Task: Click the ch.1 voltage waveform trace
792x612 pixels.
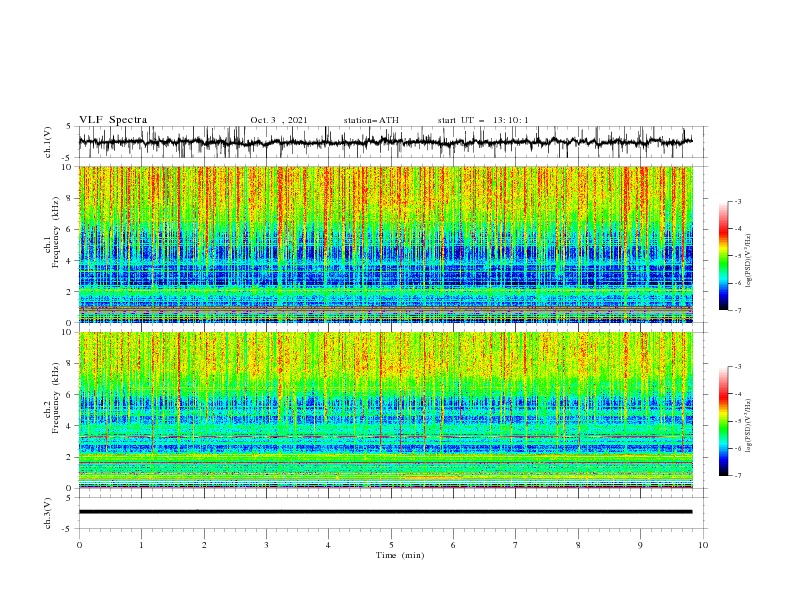Action: pyautogui.click(x=385, y=142)
